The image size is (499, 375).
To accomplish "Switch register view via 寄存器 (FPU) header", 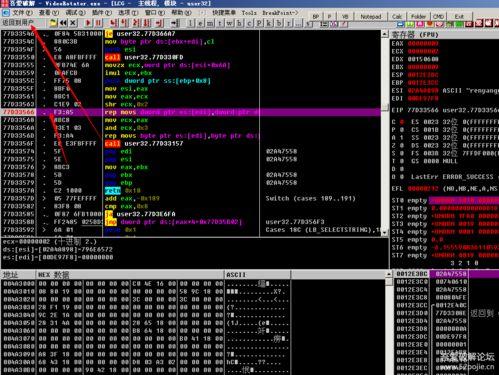I will coord(415,35).
